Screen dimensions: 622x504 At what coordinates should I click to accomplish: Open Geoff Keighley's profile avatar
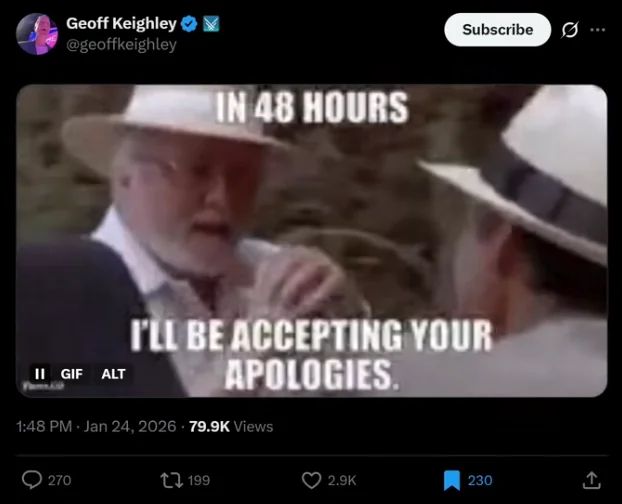coord(37,34)
